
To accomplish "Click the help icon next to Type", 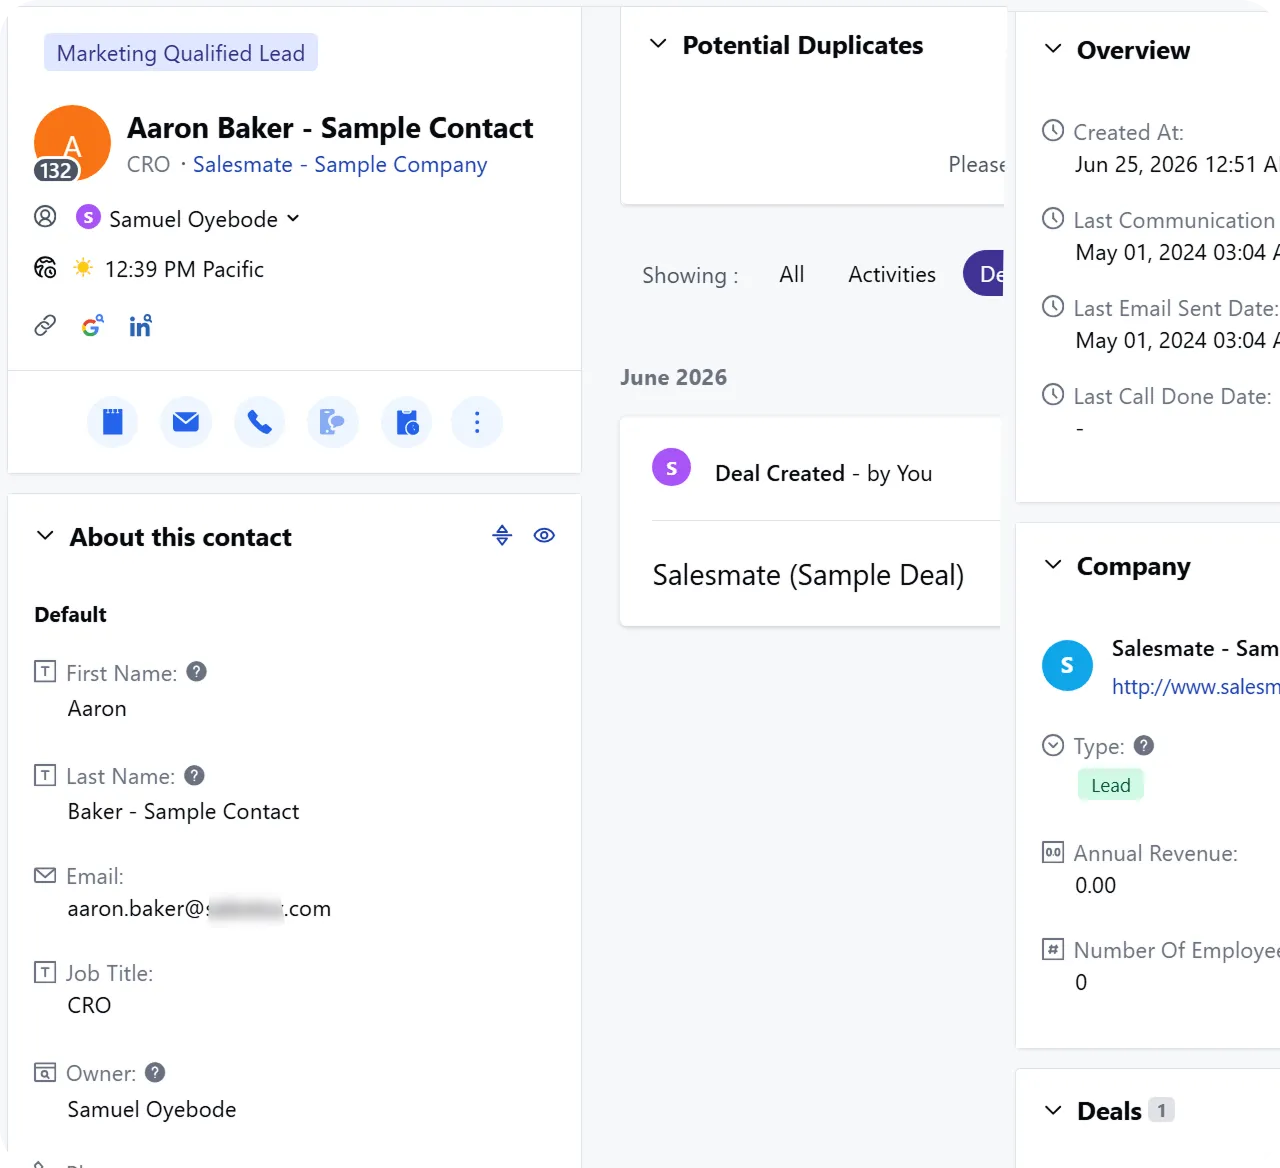I will [x=1144, y=745].
